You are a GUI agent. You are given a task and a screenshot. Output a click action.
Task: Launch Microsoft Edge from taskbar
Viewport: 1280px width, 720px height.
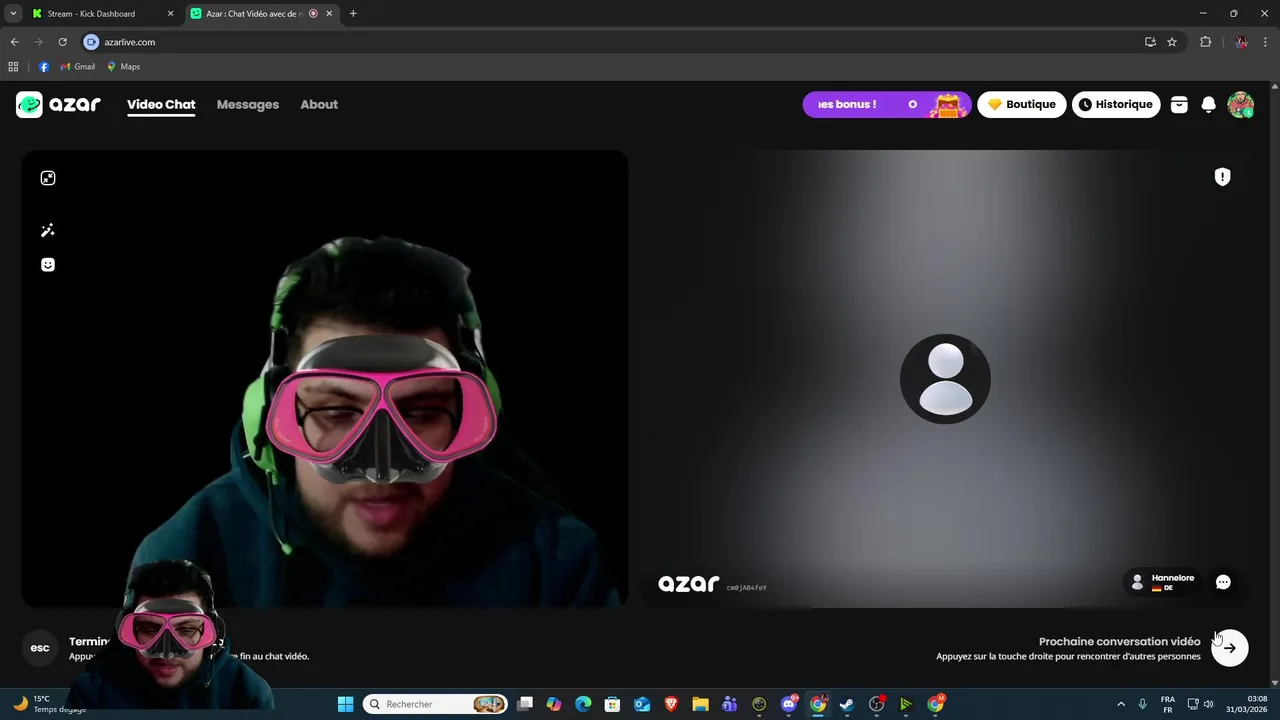click(583, 704)
